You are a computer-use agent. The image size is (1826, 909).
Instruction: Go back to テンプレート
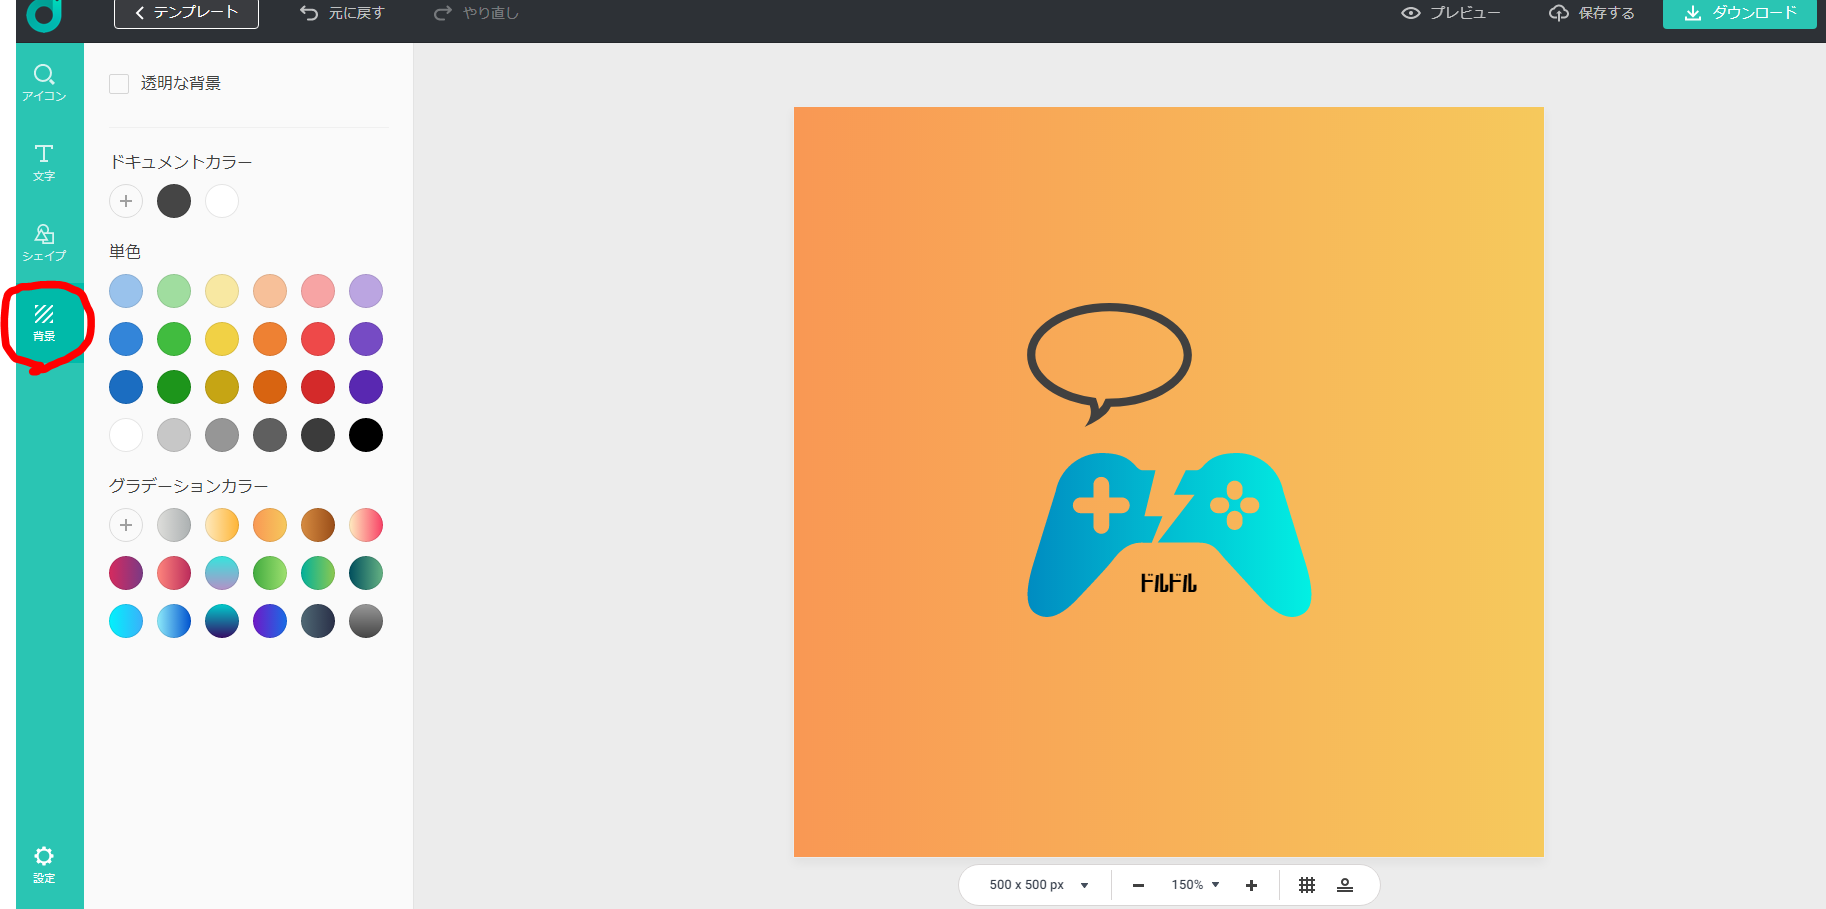[x=186, y=13]
